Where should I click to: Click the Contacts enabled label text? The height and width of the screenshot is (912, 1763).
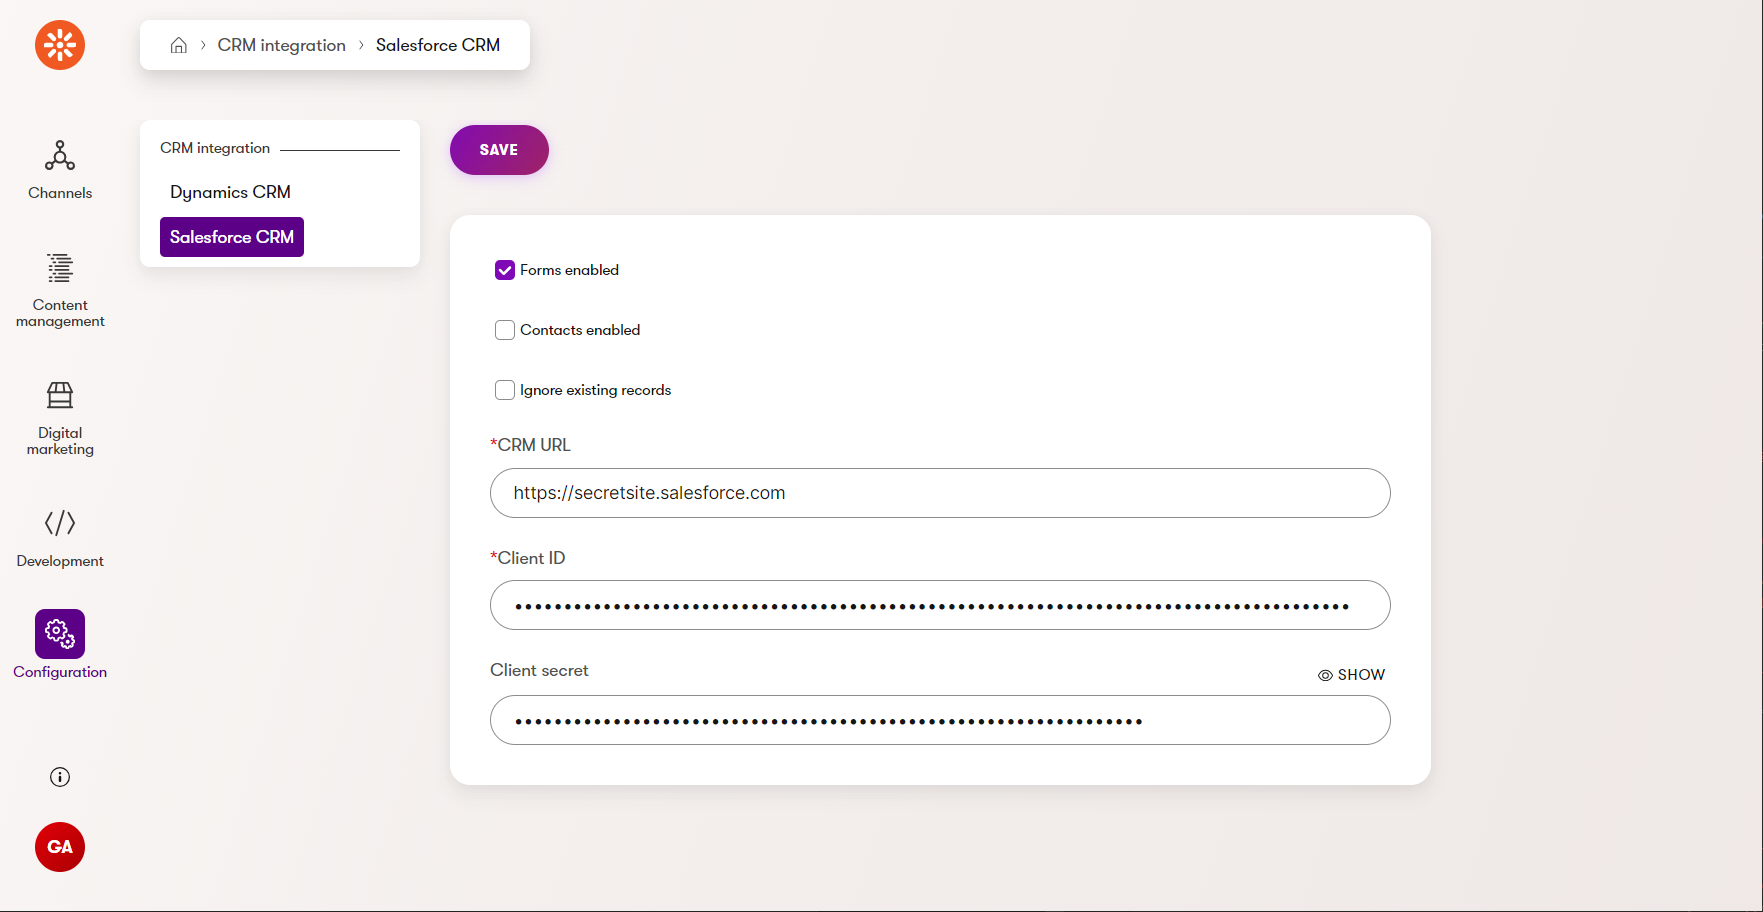coord(580,330)
